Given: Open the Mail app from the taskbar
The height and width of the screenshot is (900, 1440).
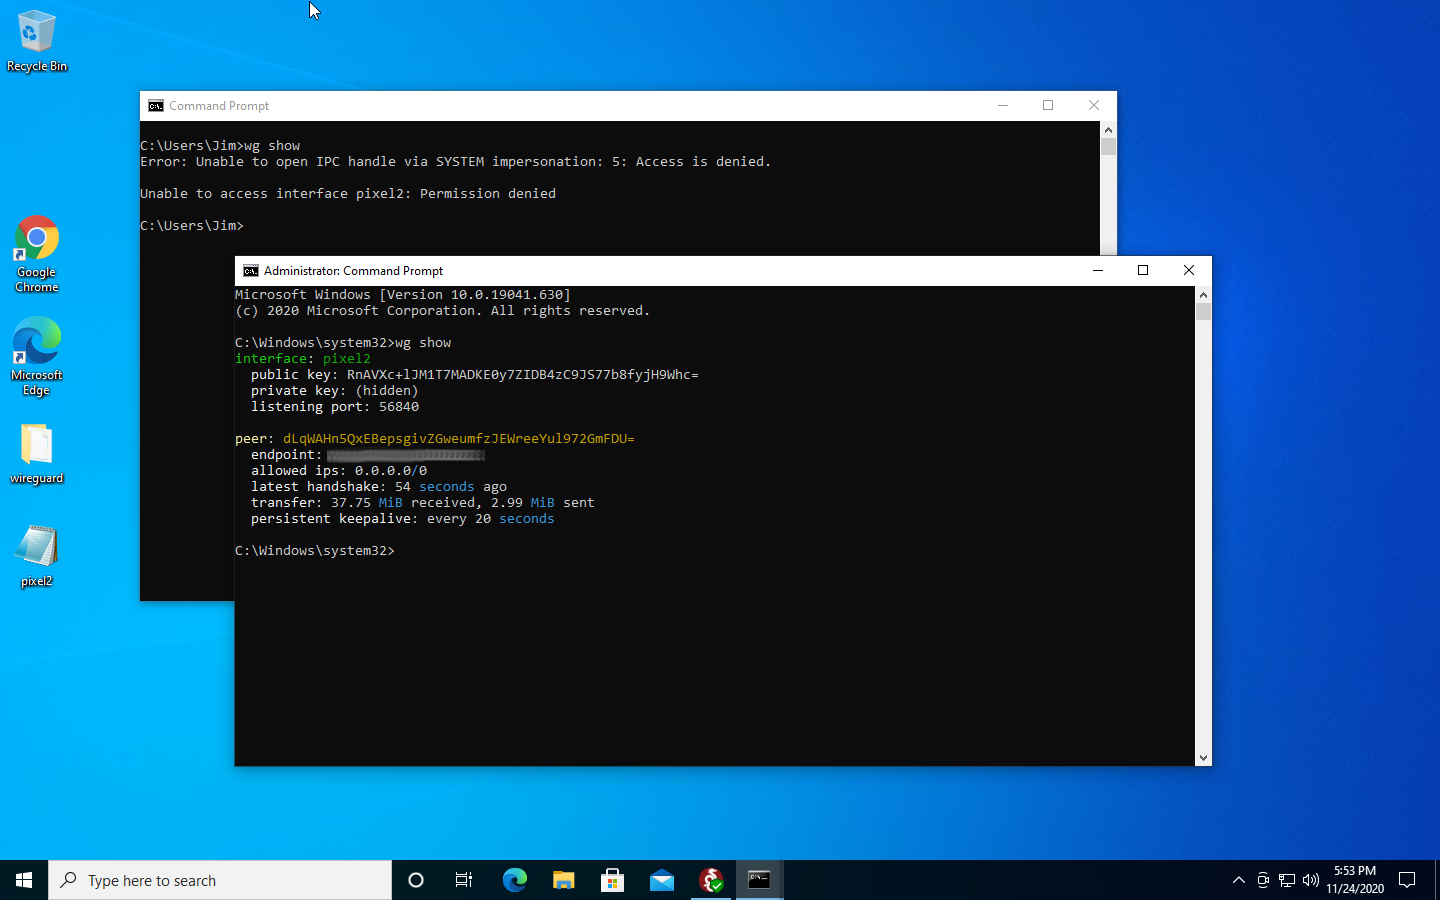Looking at the screenshot, I should (661, 880).
